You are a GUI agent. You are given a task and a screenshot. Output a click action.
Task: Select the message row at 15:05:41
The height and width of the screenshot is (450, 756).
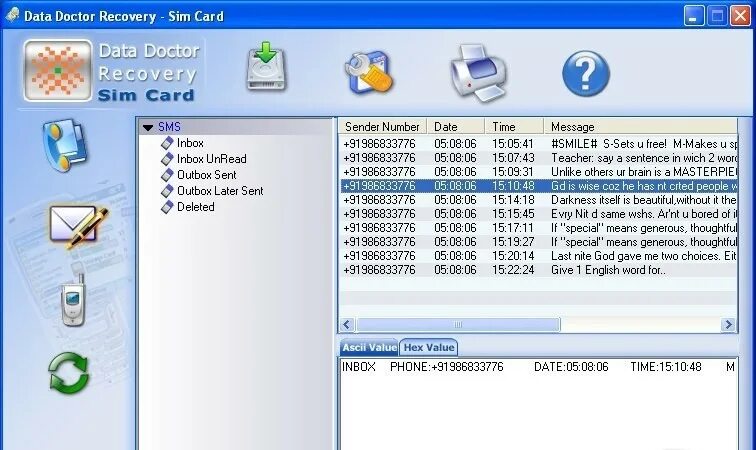click(539, 144)
